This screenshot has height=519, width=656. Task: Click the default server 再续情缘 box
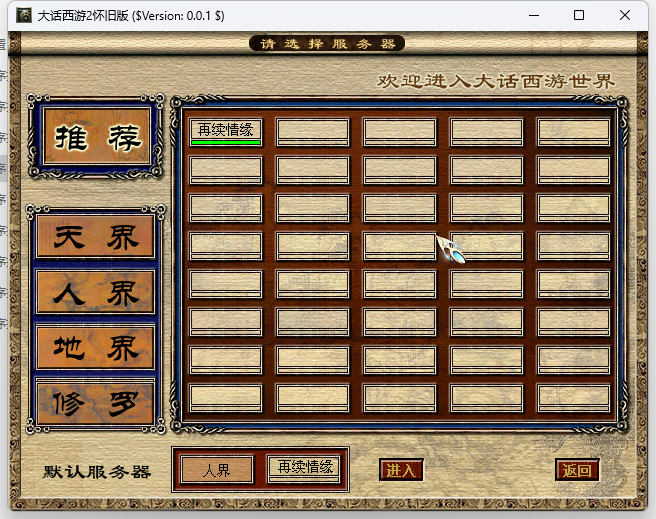tap(304, 468)
